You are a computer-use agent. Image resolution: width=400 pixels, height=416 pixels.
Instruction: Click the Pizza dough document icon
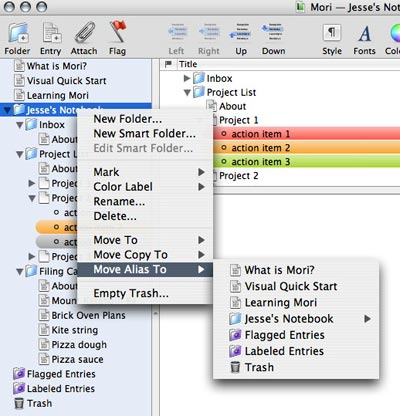[44, 344]
